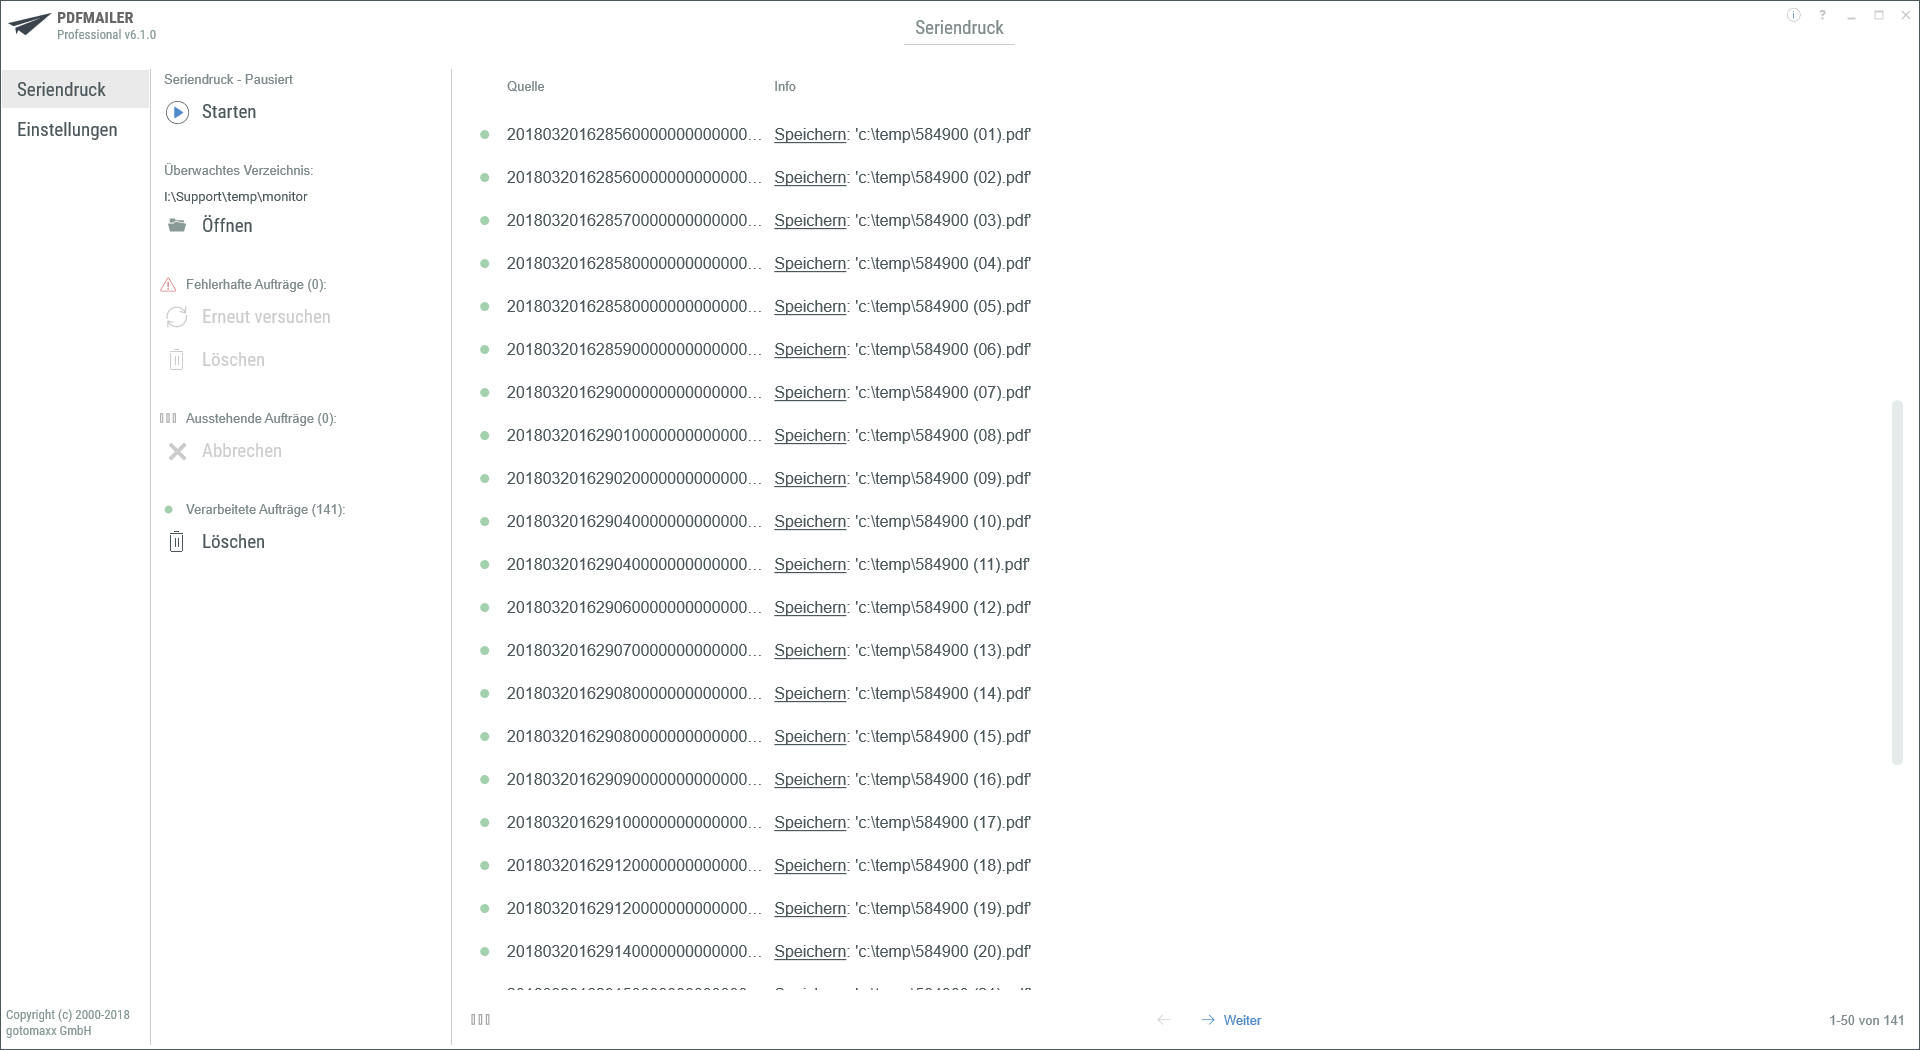Click the Quelle column header
Image resolution: width=1920 pixels, height=1050 pixels.
point(525,87)
